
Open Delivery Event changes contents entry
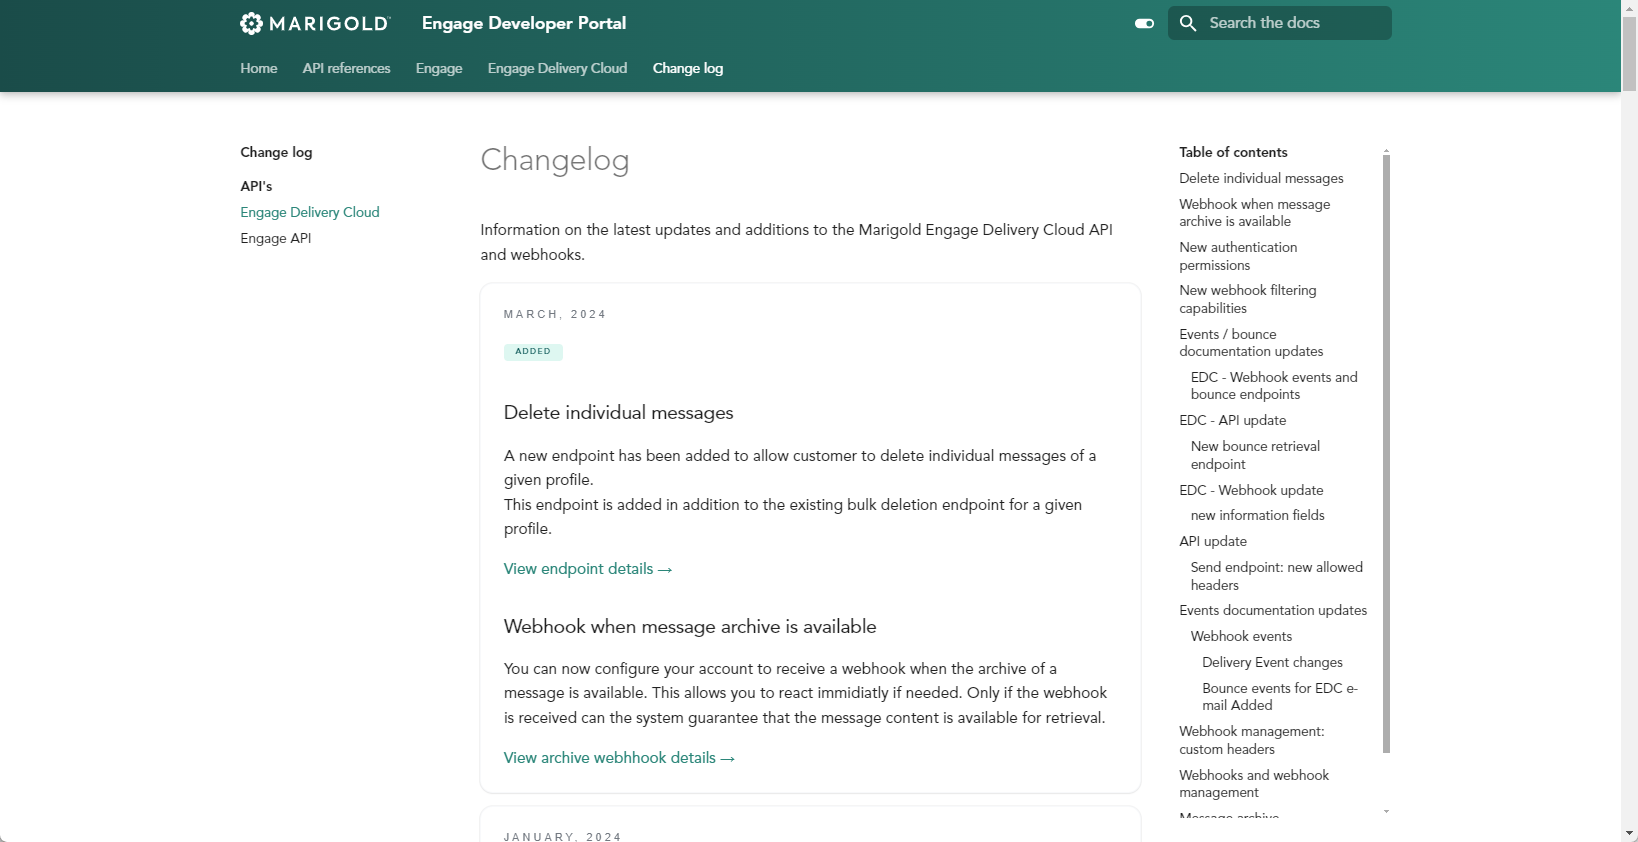coord(1272,662)
